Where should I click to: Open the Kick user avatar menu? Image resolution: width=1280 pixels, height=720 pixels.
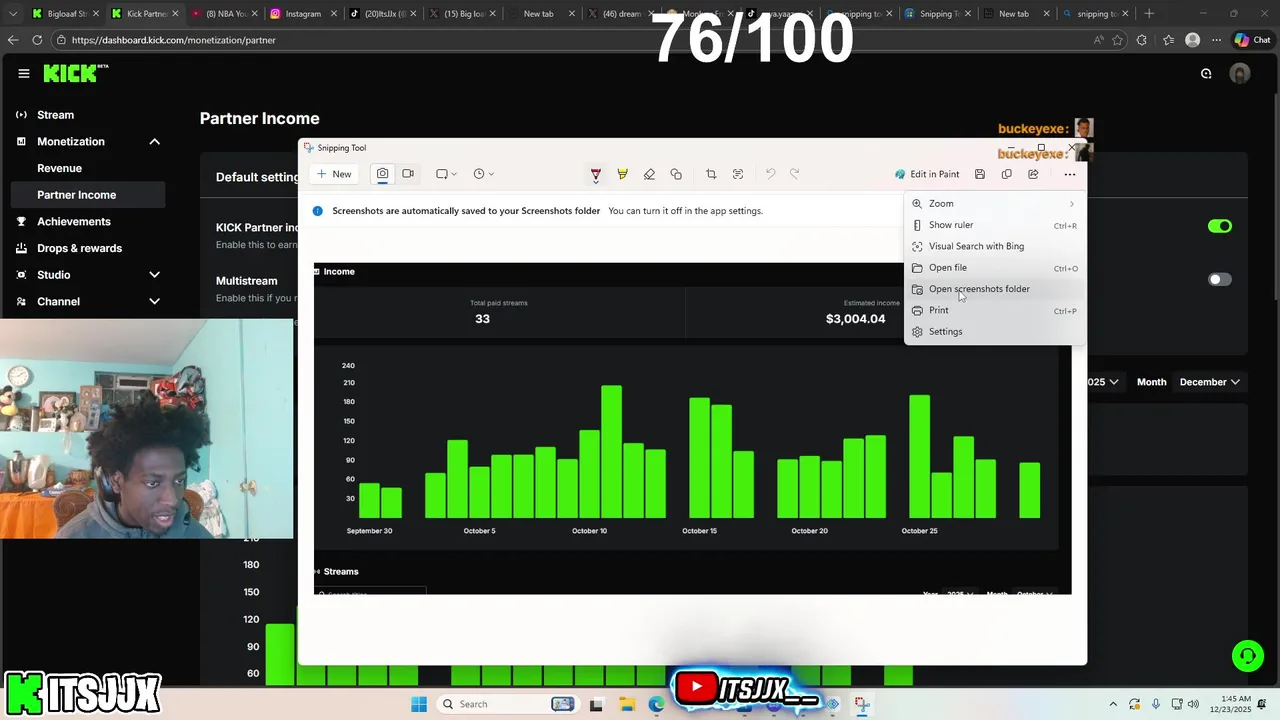coord(1240,73)
